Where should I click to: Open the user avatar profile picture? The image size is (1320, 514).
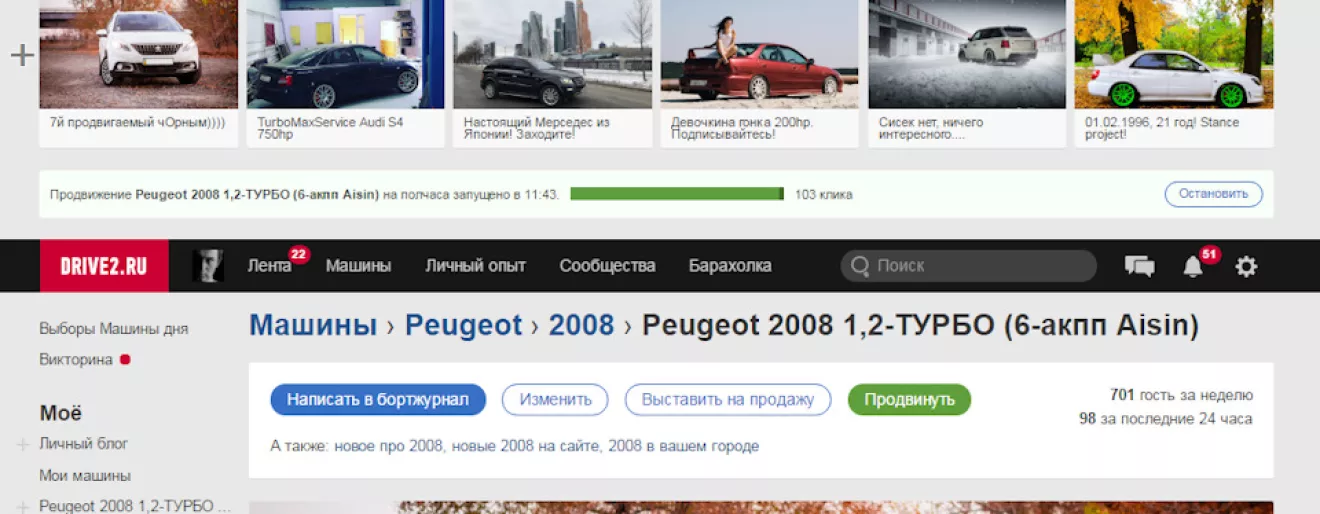click(x=208, y=266)
